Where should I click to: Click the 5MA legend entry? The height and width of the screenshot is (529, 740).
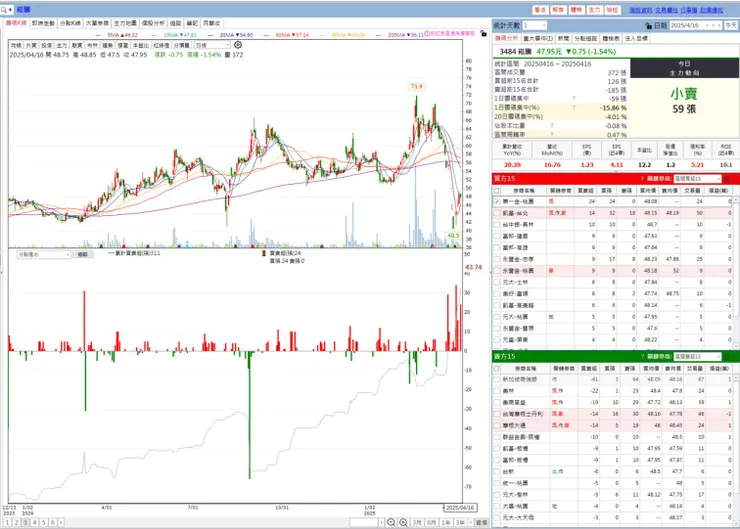pyautogui.click(x=122, y=35)
